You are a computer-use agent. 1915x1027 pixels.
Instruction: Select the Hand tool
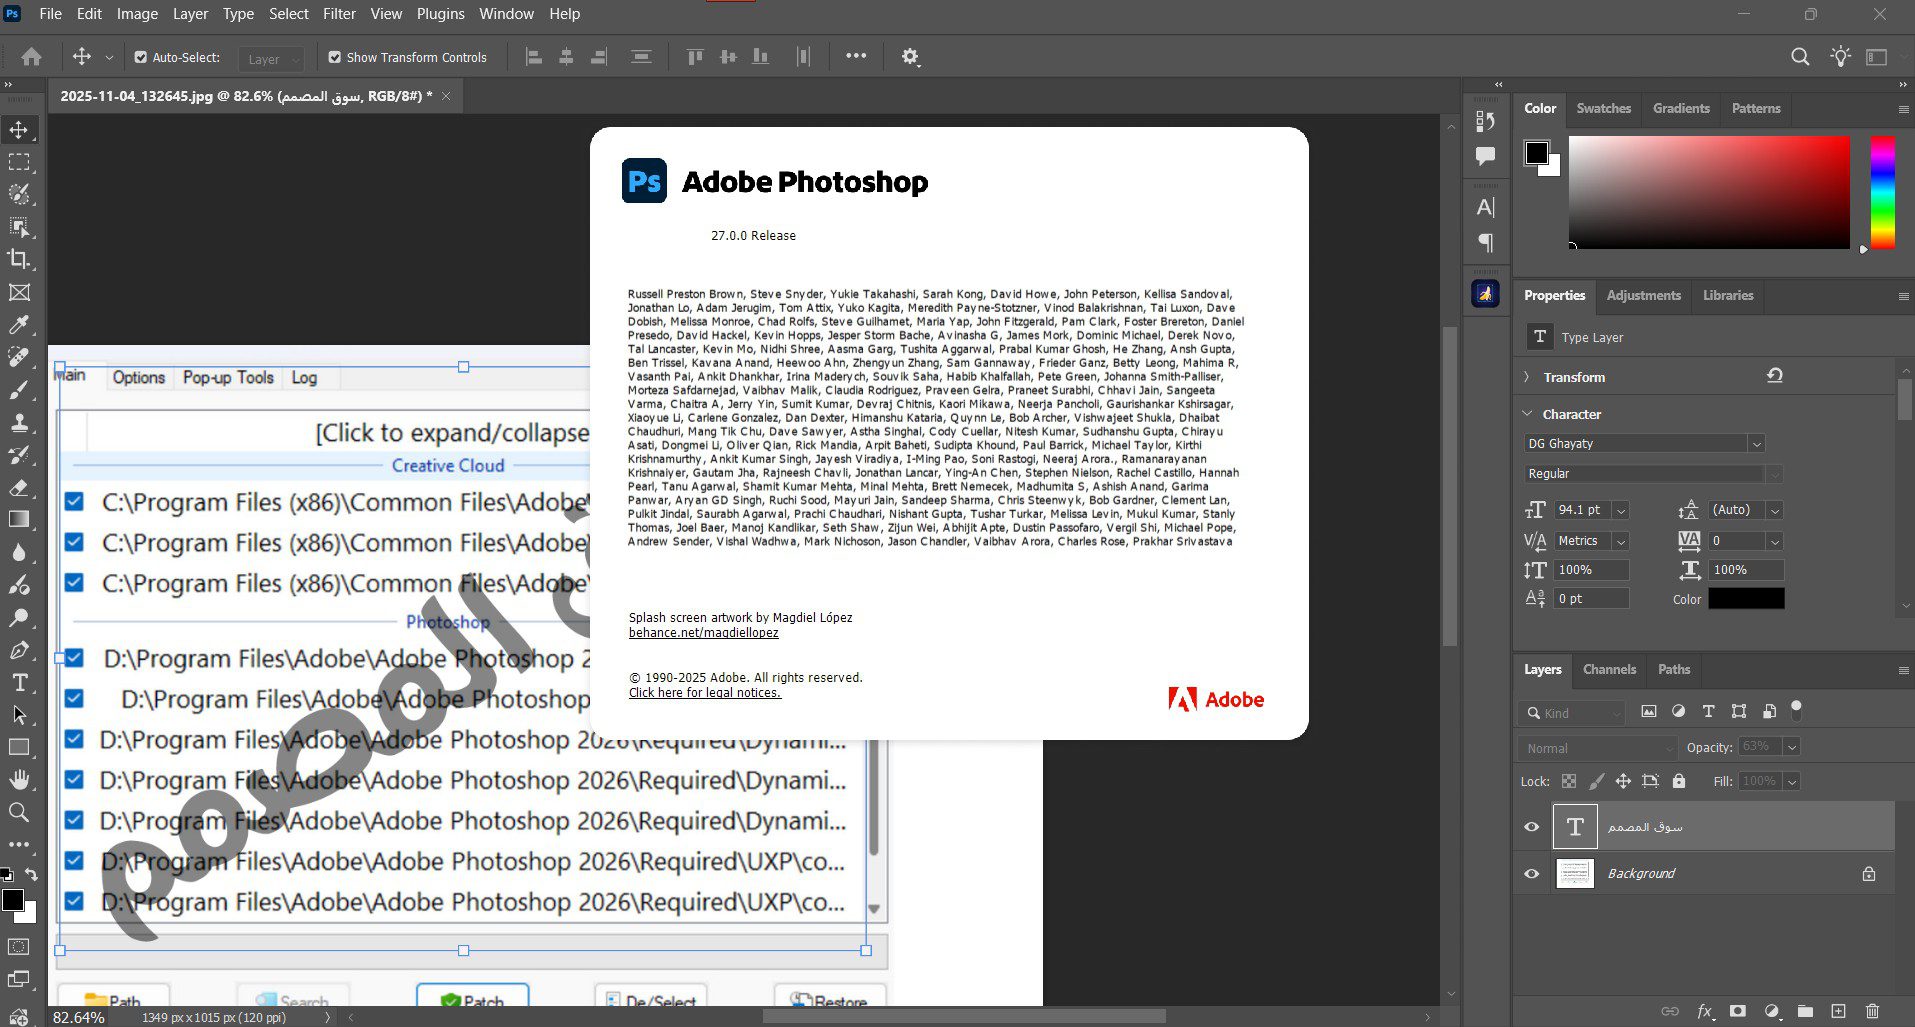[19, 779]
